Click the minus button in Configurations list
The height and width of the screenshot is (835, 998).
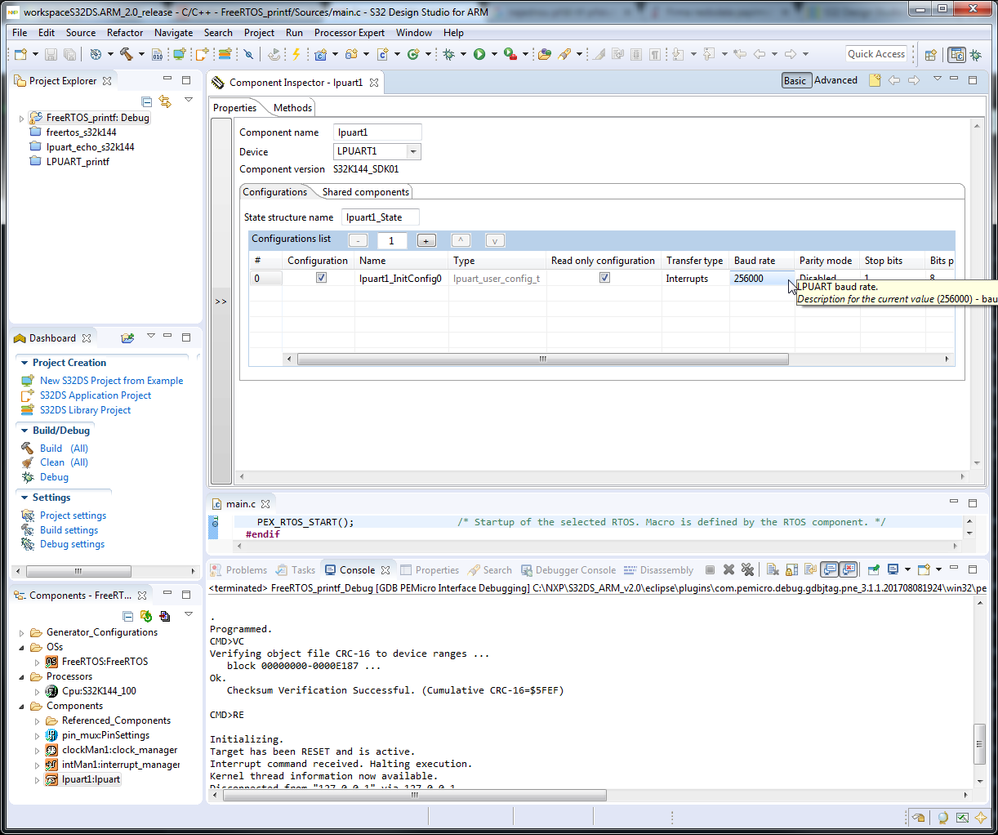pyautogui.click(x=358, y=241)
